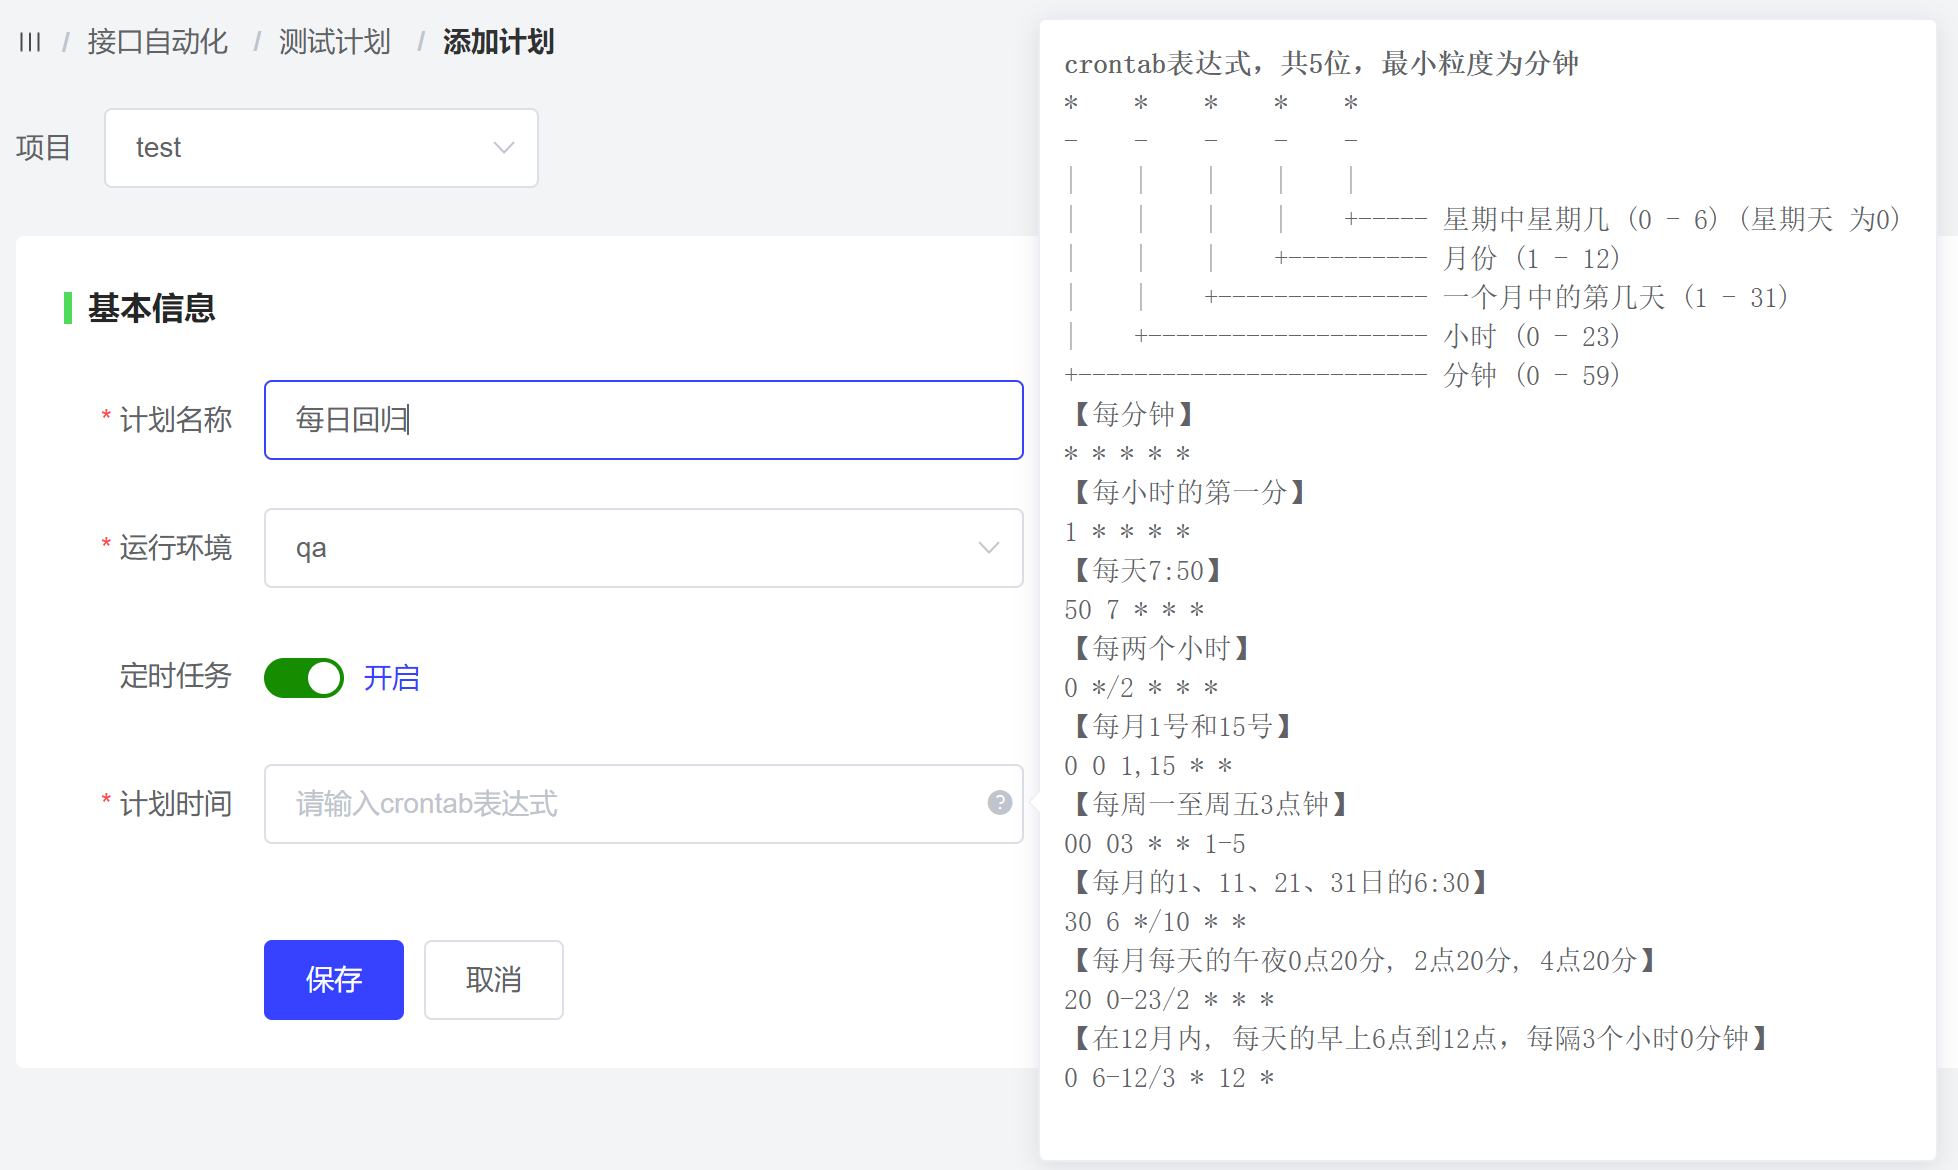
Task: Expand the 项目 dropdown chevron arrow
Action: [x=504, y=148]
